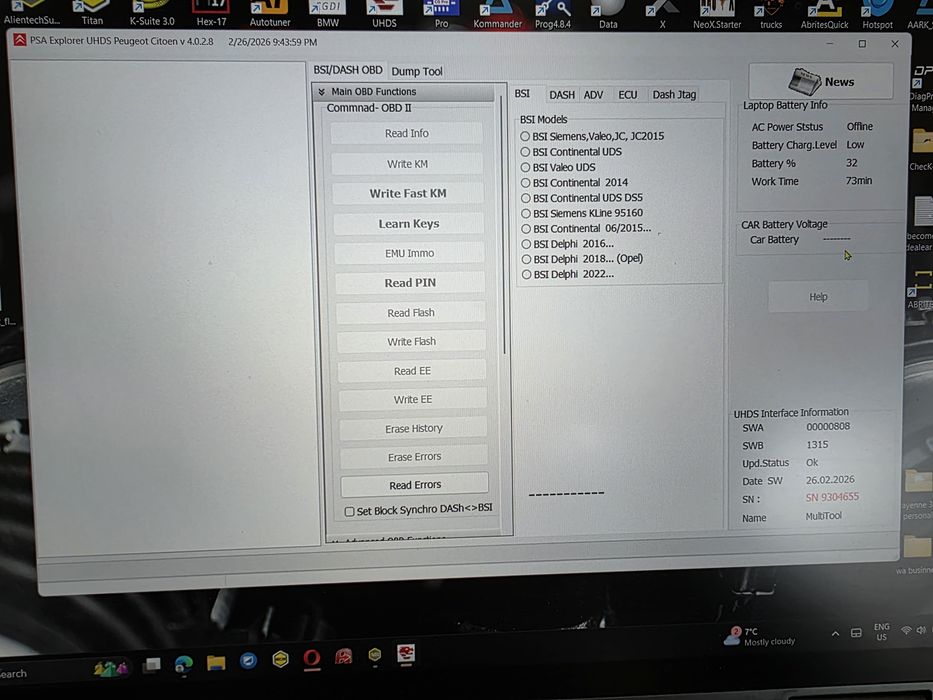The width and height of the screenshot is (933, 700).
Task: Click the PSA Explorer title bar logo
Action: coord(20,40)
